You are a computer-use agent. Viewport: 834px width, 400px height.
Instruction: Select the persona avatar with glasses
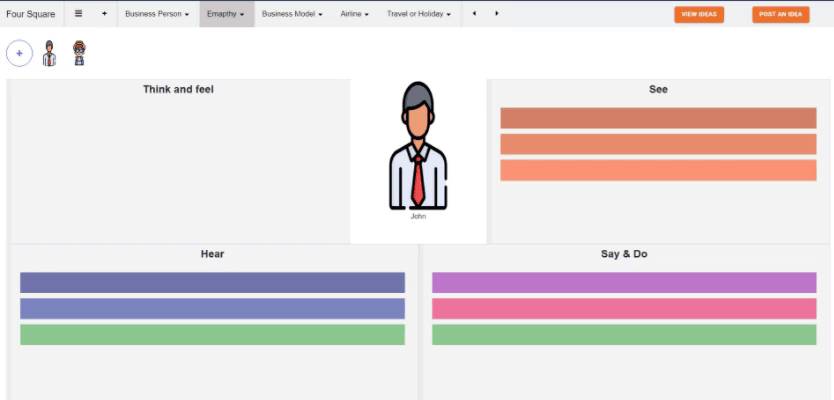pyautogui.click(x=79, y=54)
